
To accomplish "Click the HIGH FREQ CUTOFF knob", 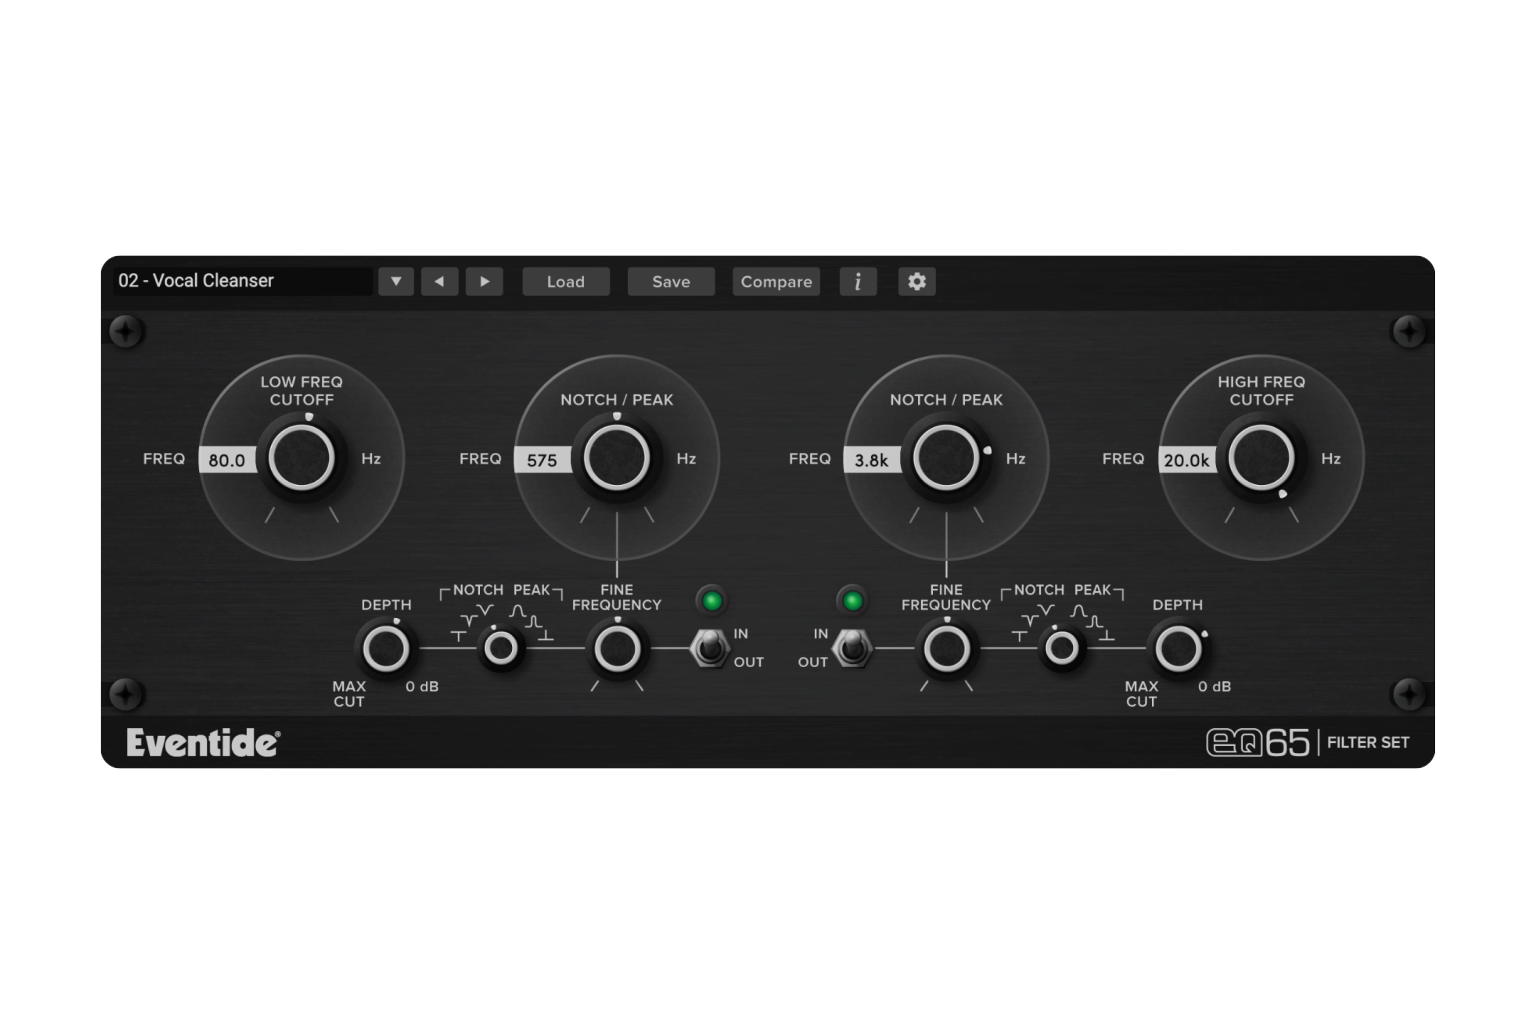I will (x=1261, y=458).
